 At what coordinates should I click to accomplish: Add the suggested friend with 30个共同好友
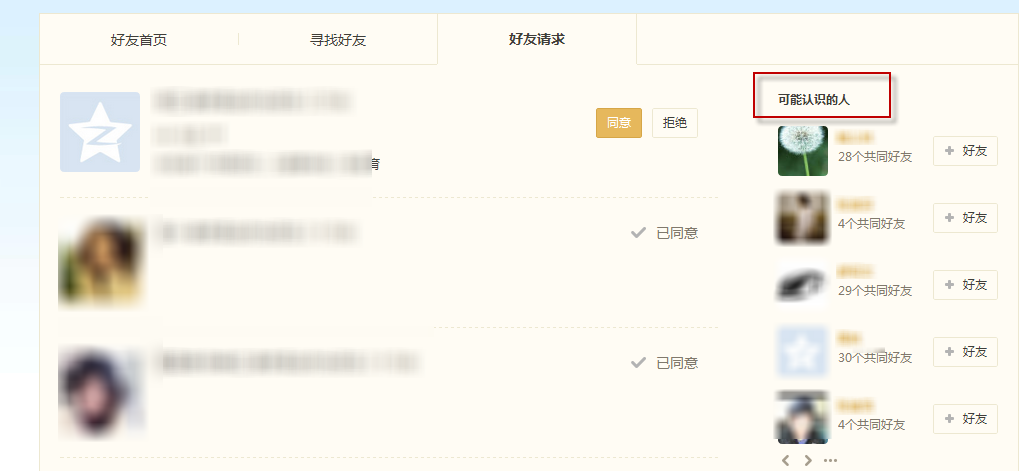pyautogui.click(x=965, y=351)
